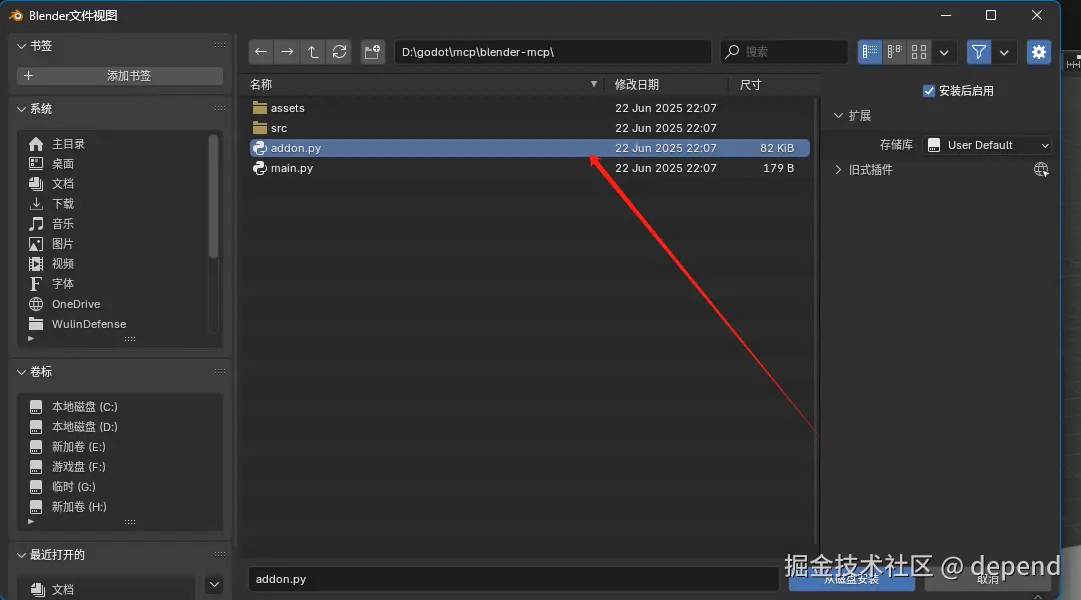This screenshot has height=600, width=1081.
Task: Select the assets folder
Action: click(529, 108)
